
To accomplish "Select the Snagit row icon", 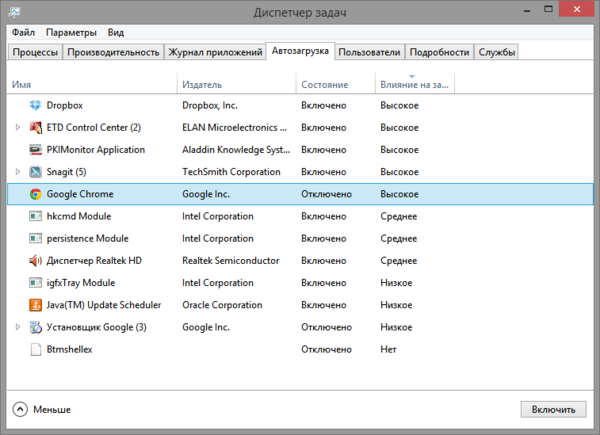I will (x=36, y=172).
